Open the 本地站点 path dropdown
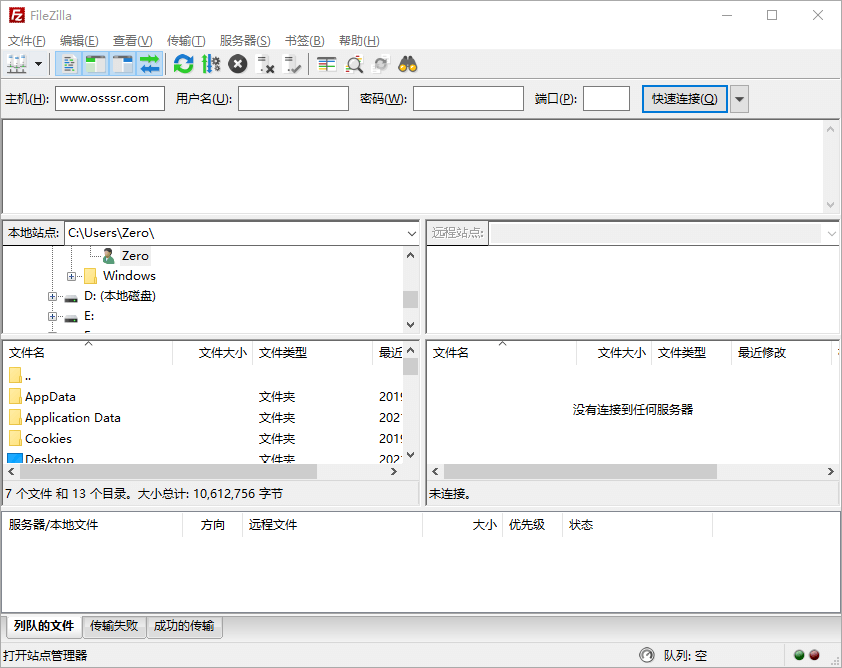This screenshot has width=842, height=668. click(x=411, y=232)
